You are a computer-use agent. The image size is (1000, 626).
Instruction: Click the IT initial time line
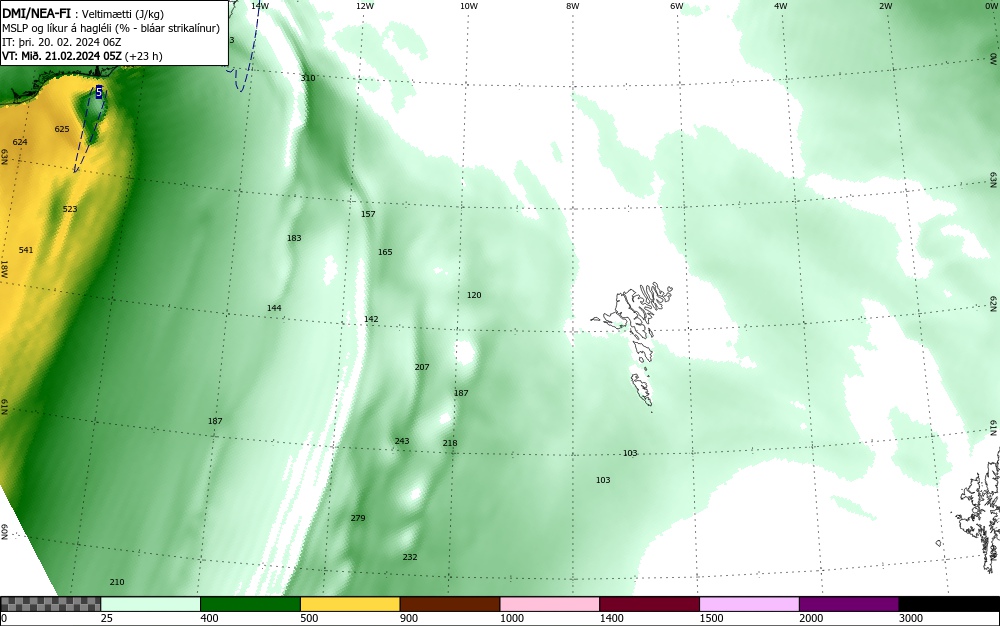(x=62, y=42)
